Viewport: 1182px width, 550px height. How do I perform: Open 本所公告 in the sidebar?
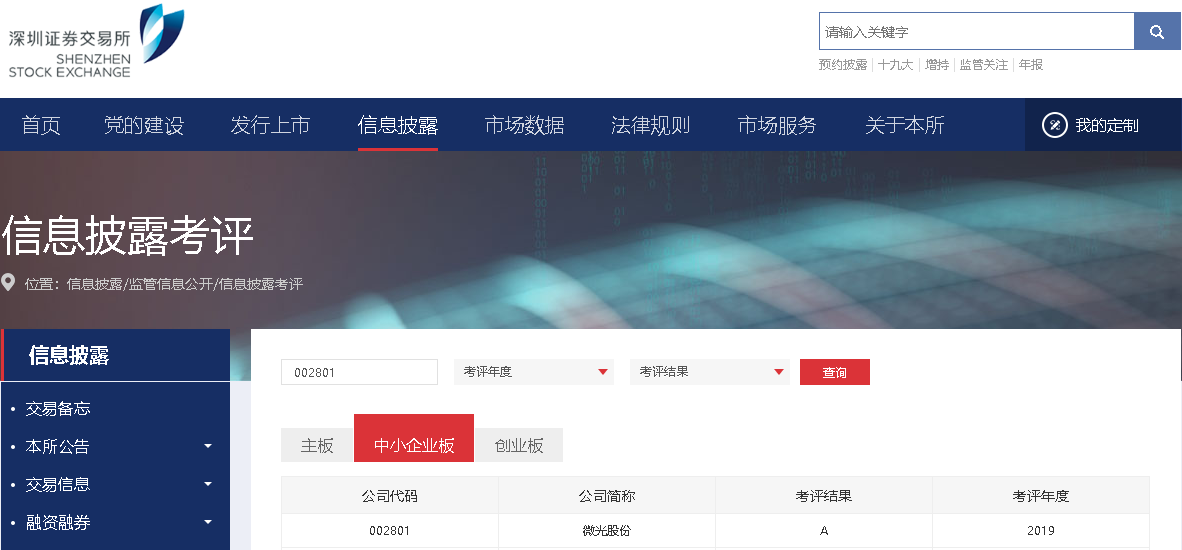tap(57, 446)
